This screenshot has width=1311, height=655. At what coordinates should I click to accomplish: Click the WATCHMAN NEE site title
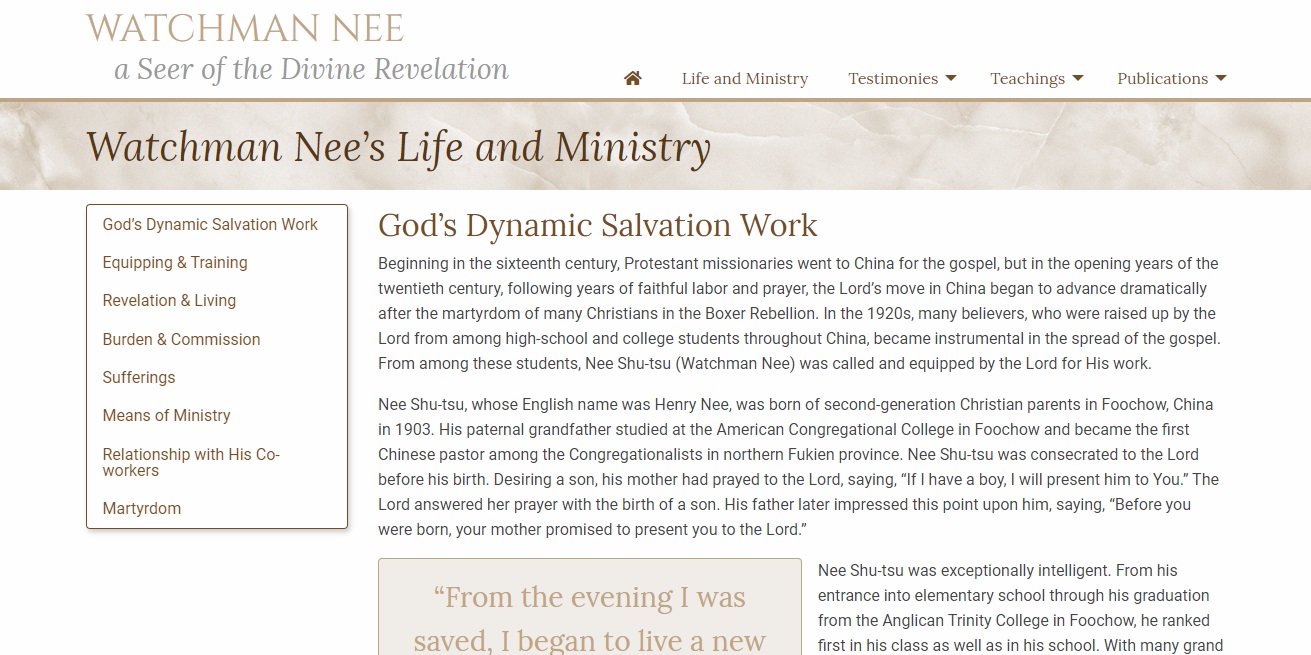point(245,28)
